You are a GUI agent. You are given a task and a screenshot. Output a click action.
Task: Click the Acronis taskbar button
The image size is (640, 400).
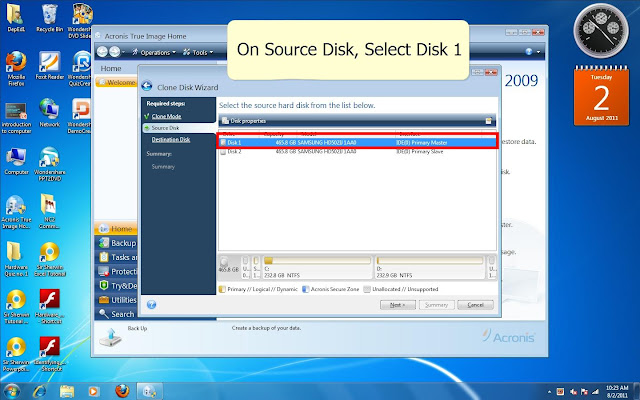149,391
